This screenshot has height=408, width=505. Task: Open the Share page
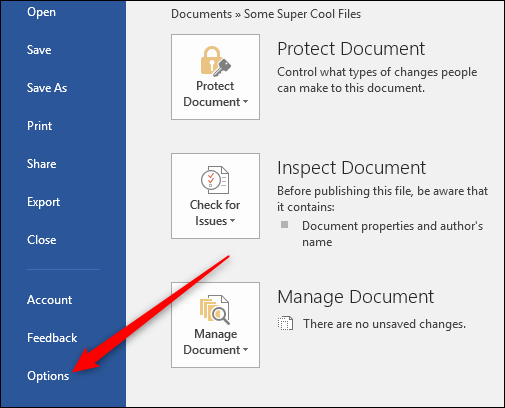point(41,164)
